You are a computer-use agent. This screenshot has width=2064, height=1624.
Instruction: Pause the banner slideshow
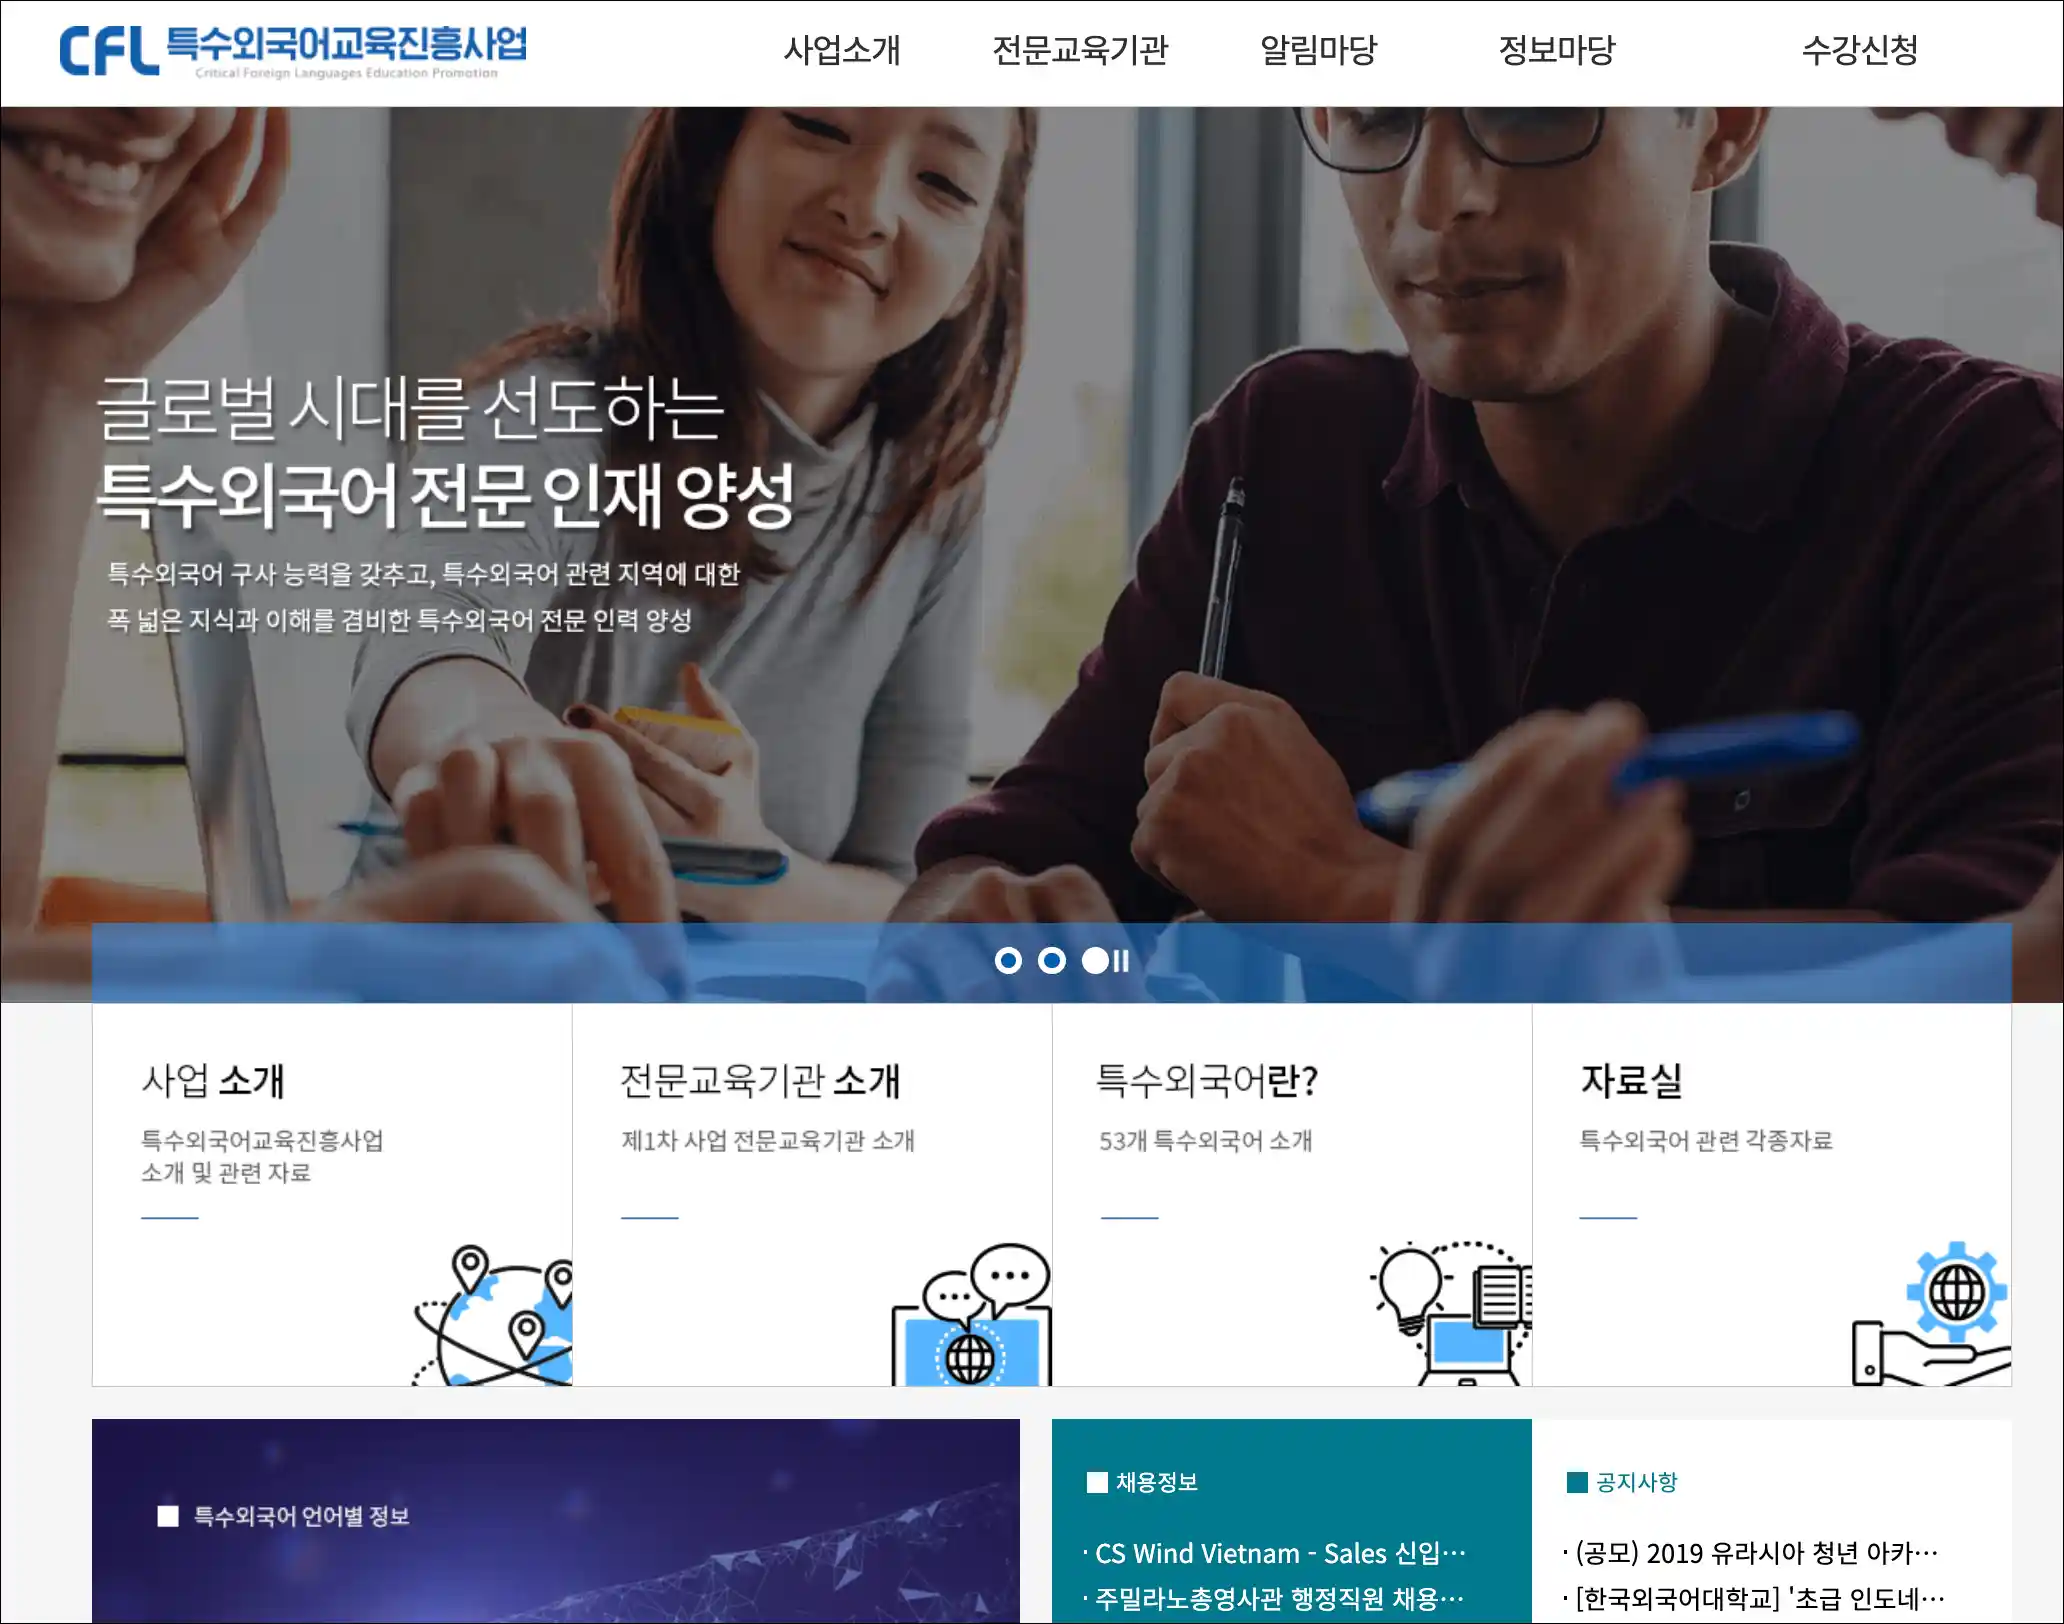click(x=1121, y=961)
